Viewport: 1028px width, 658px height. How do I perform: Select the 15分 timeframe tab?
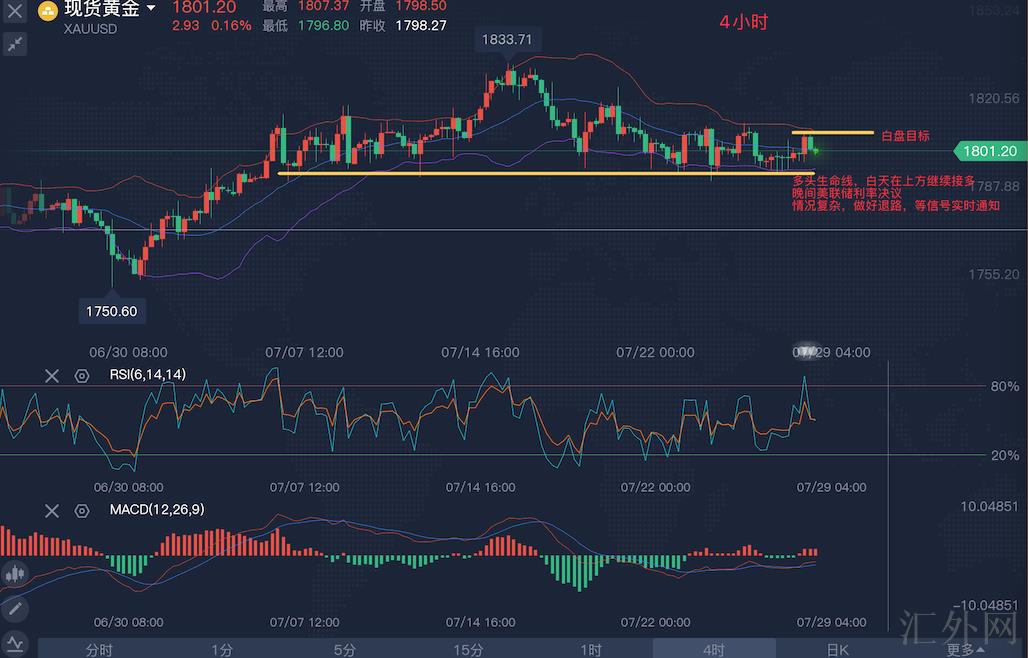coord(468,649)
